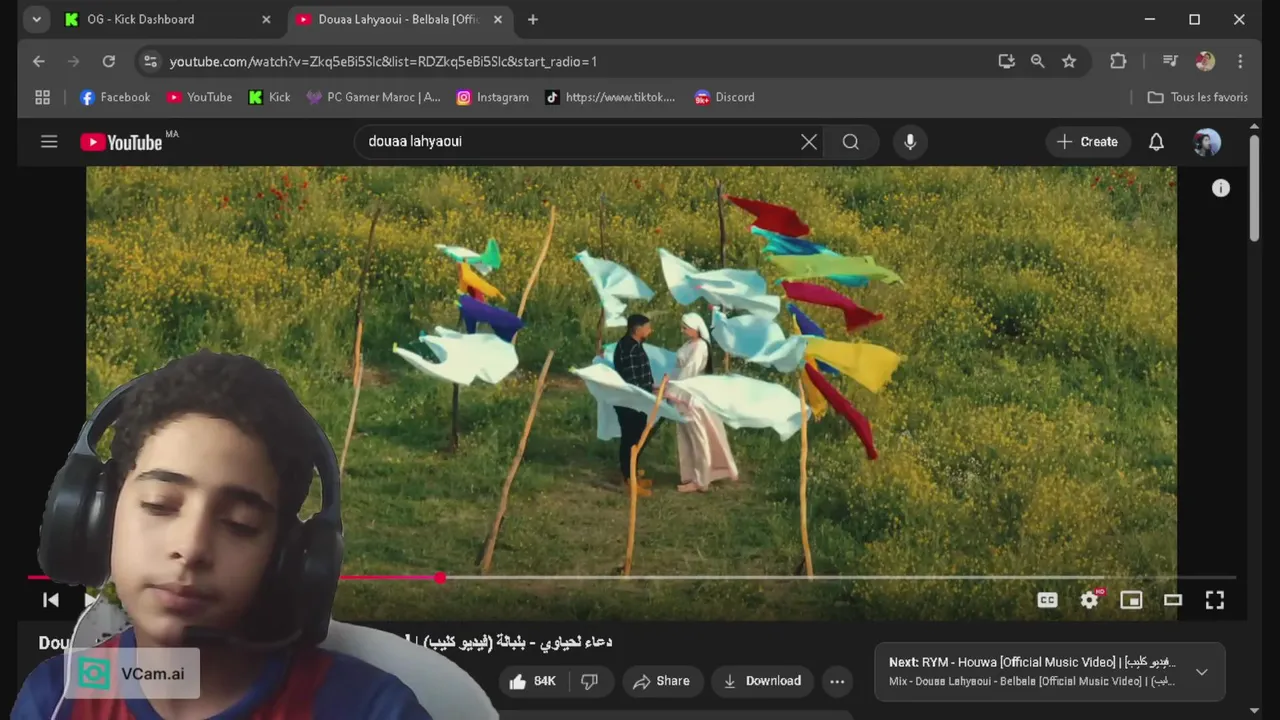Open a new browser tab
Screen dimensions: 1280x720
533,19
